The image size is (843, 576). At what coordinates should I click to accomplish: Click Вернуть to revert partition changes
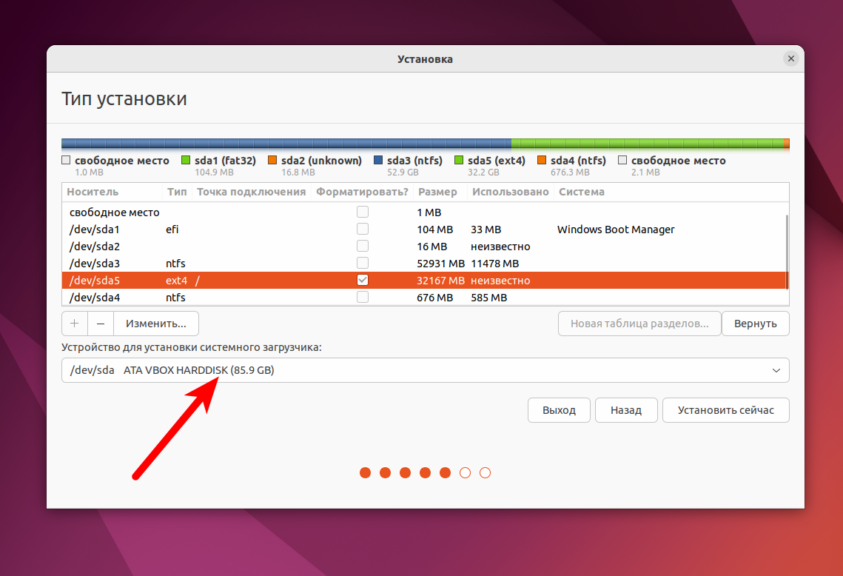(x=755, y=323)
